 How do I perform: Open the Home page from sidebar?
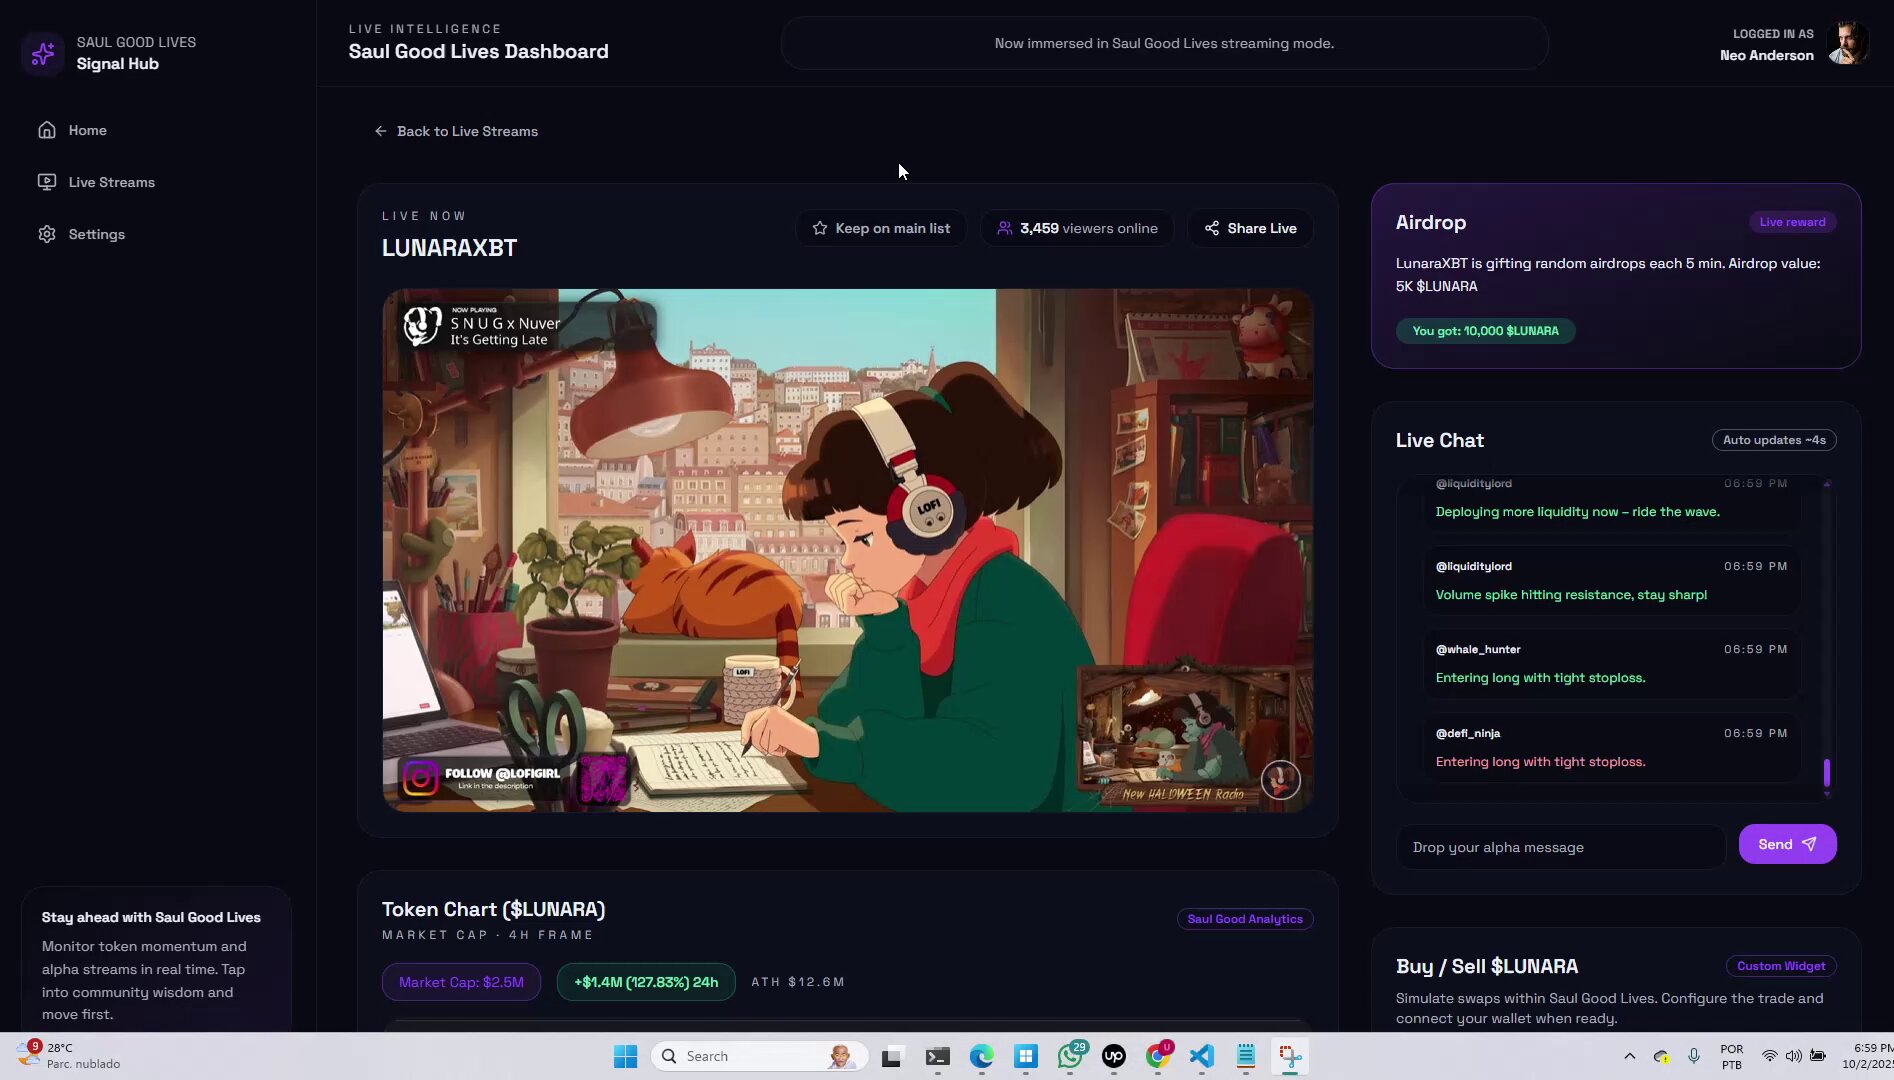click(157, 130)
